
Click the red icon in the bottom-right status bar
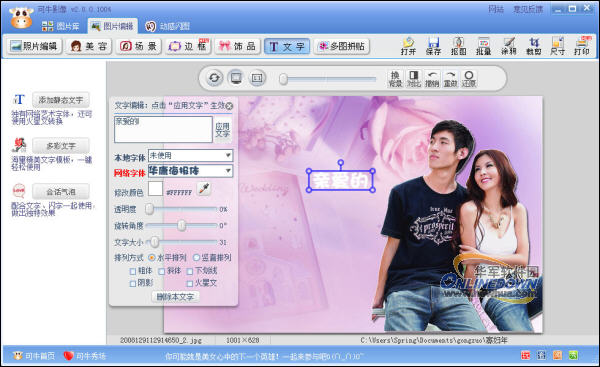coord(526,356)
